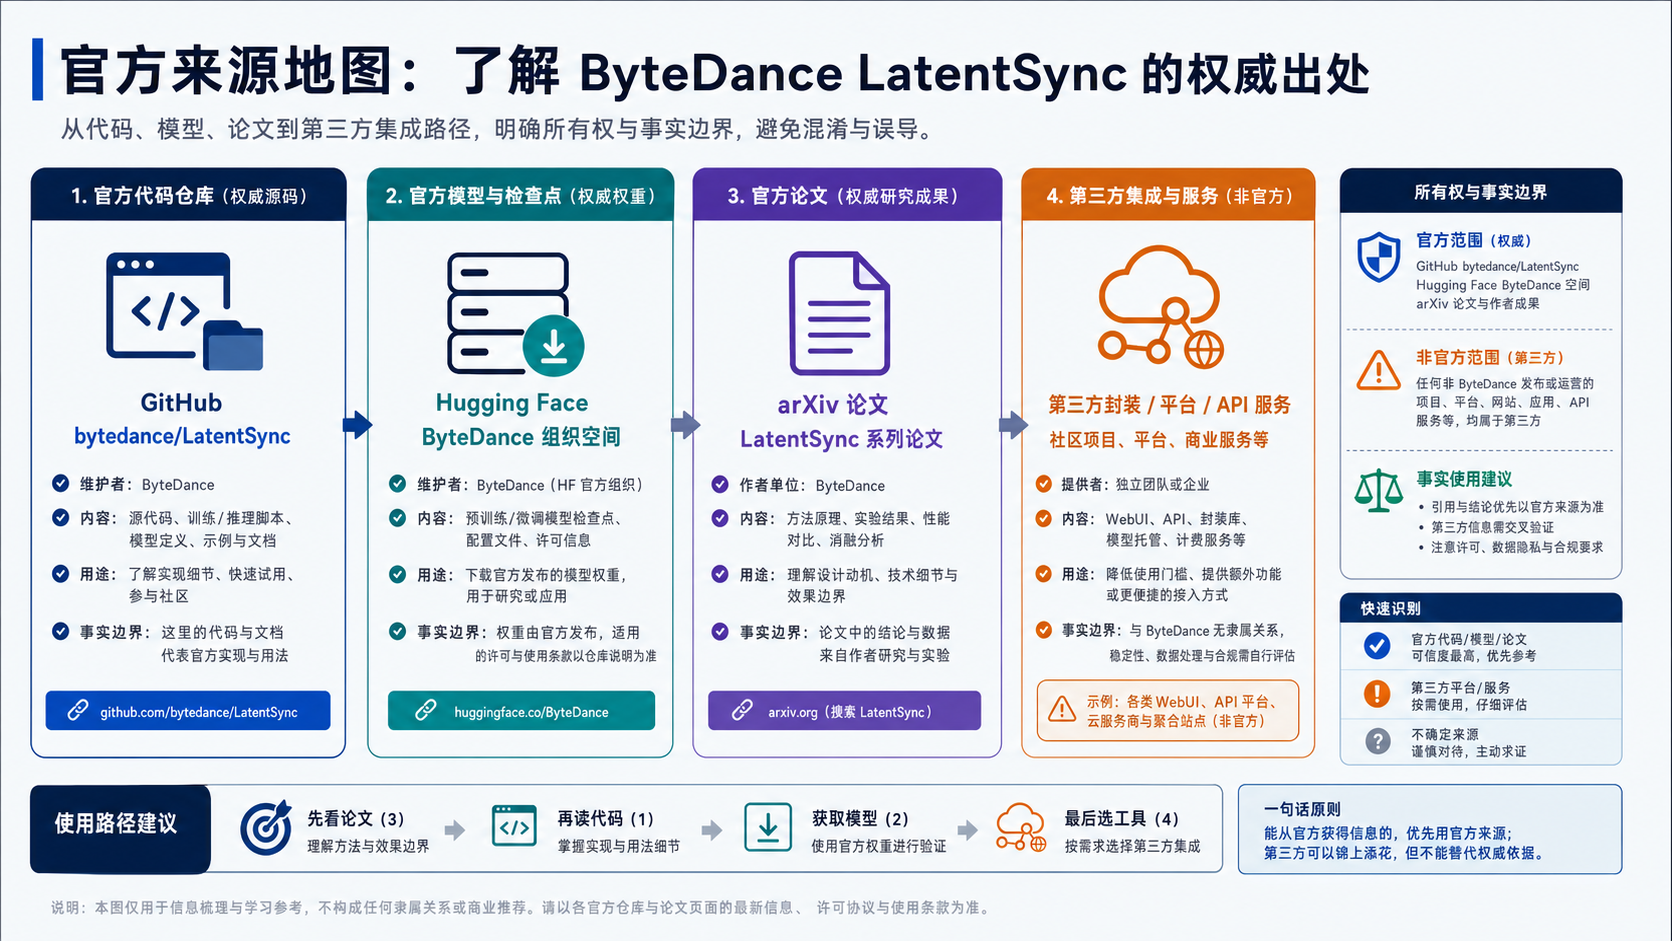
Task: Click the green balance scales icon
Action: click(1378, 490)
